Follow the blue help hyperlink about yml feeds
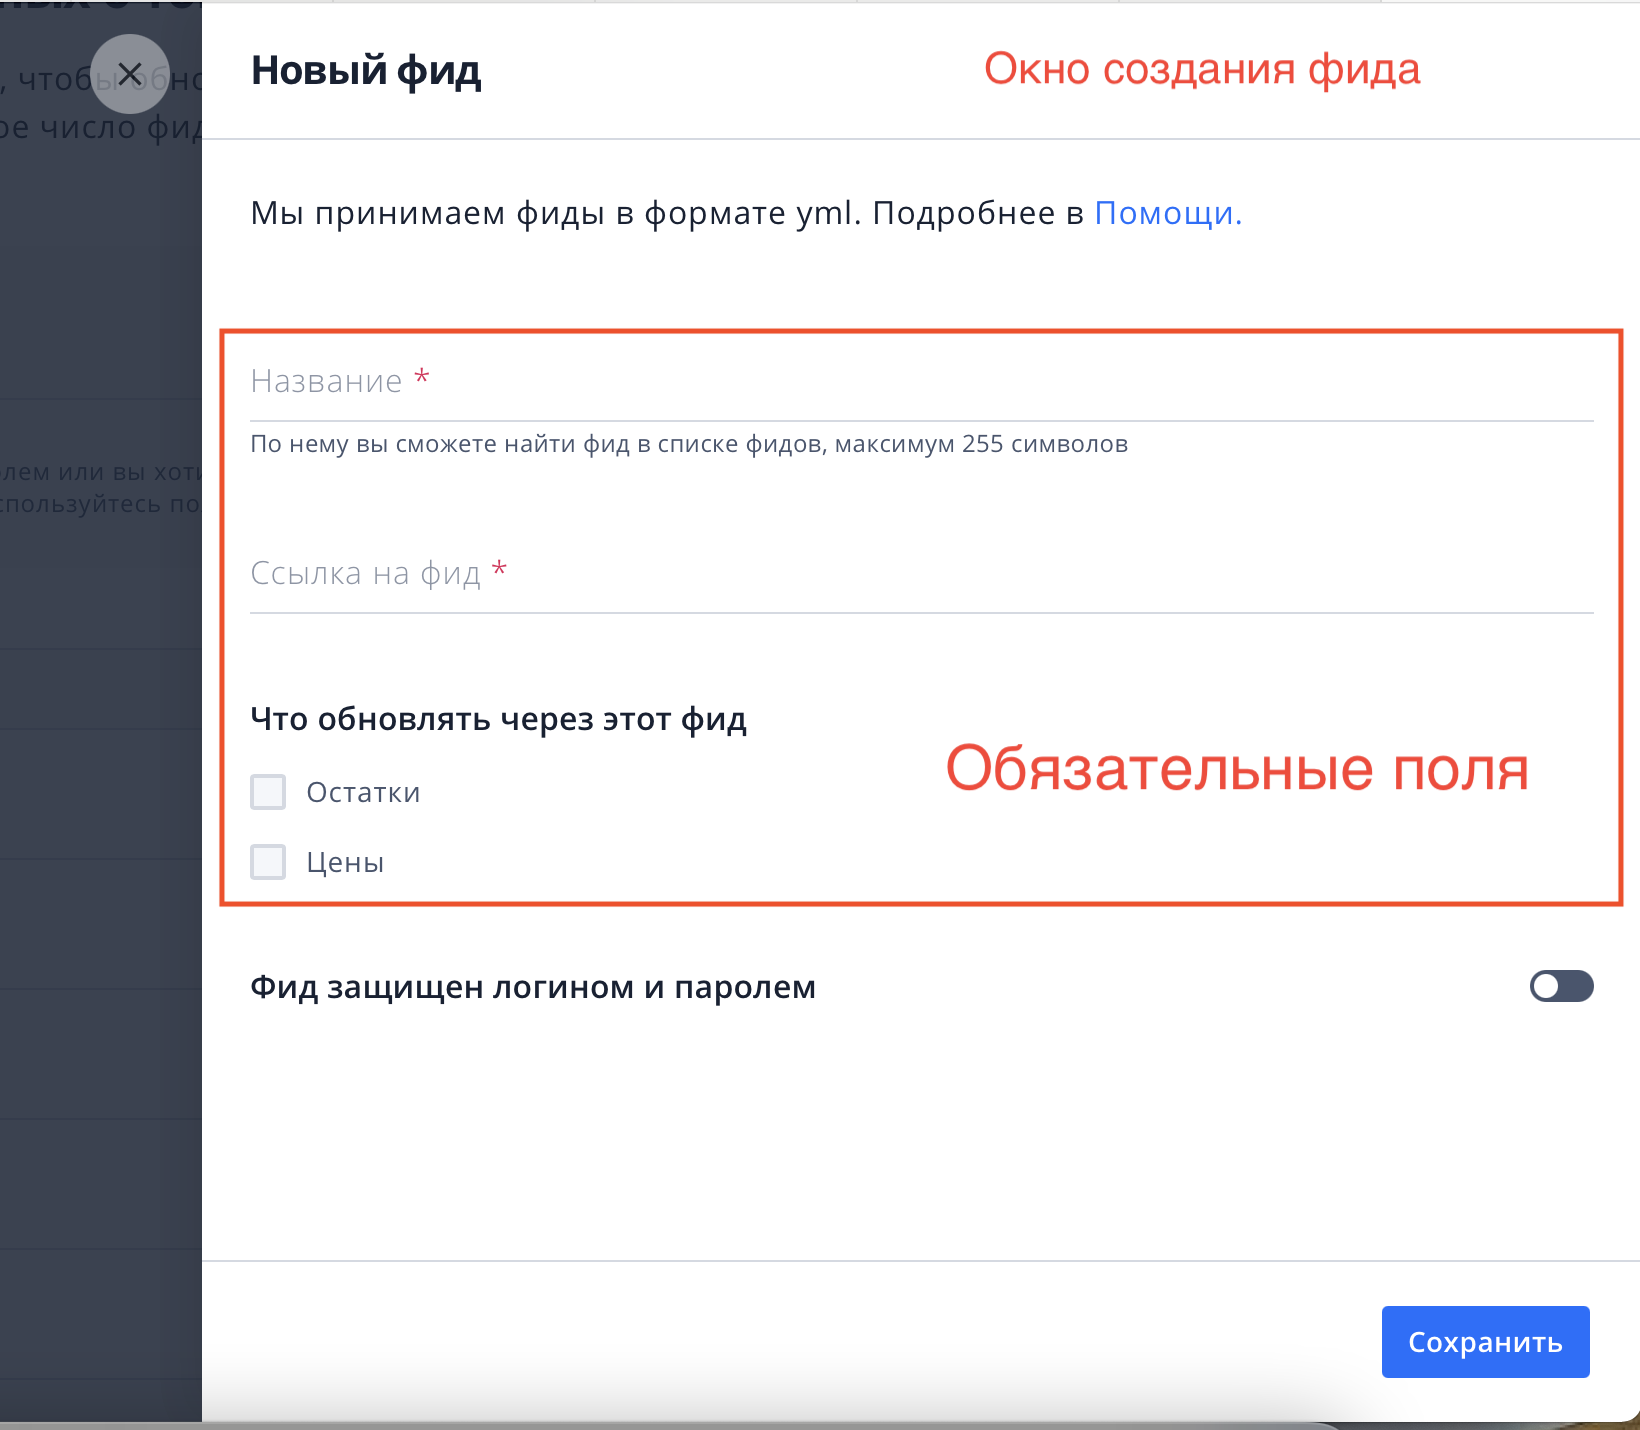The width and height of the screenshot is (1640, 1430). (x=1164, y=212)
